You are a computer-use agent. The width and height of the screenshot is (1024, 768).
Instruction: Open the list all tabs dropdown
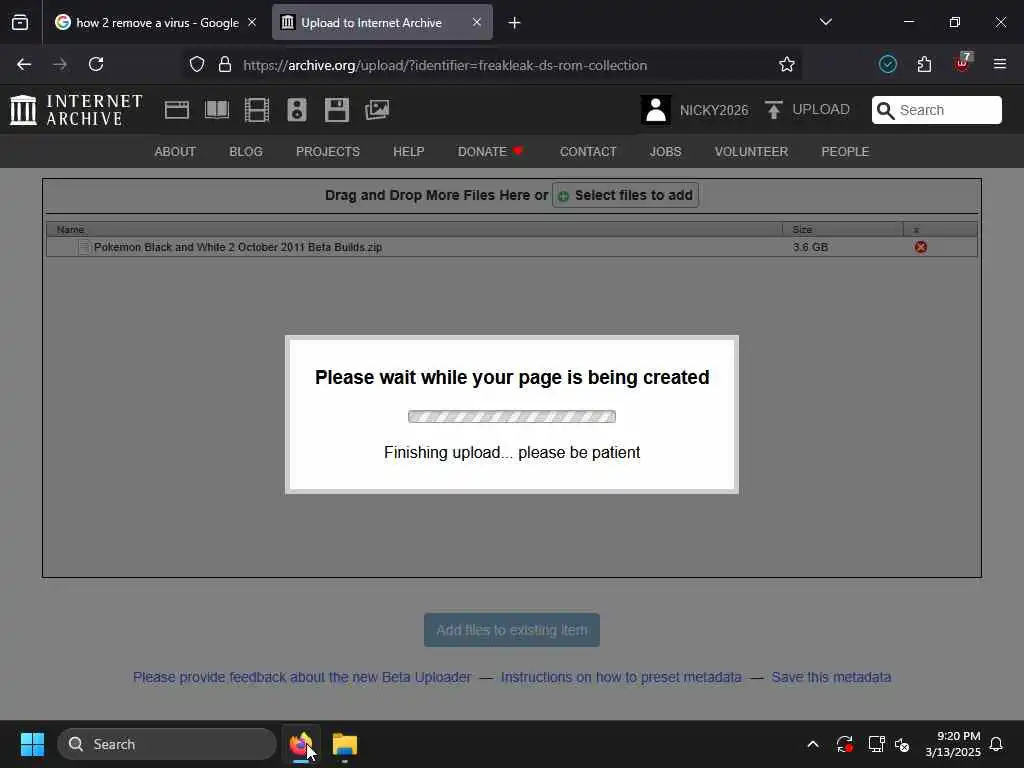[826, 22]
